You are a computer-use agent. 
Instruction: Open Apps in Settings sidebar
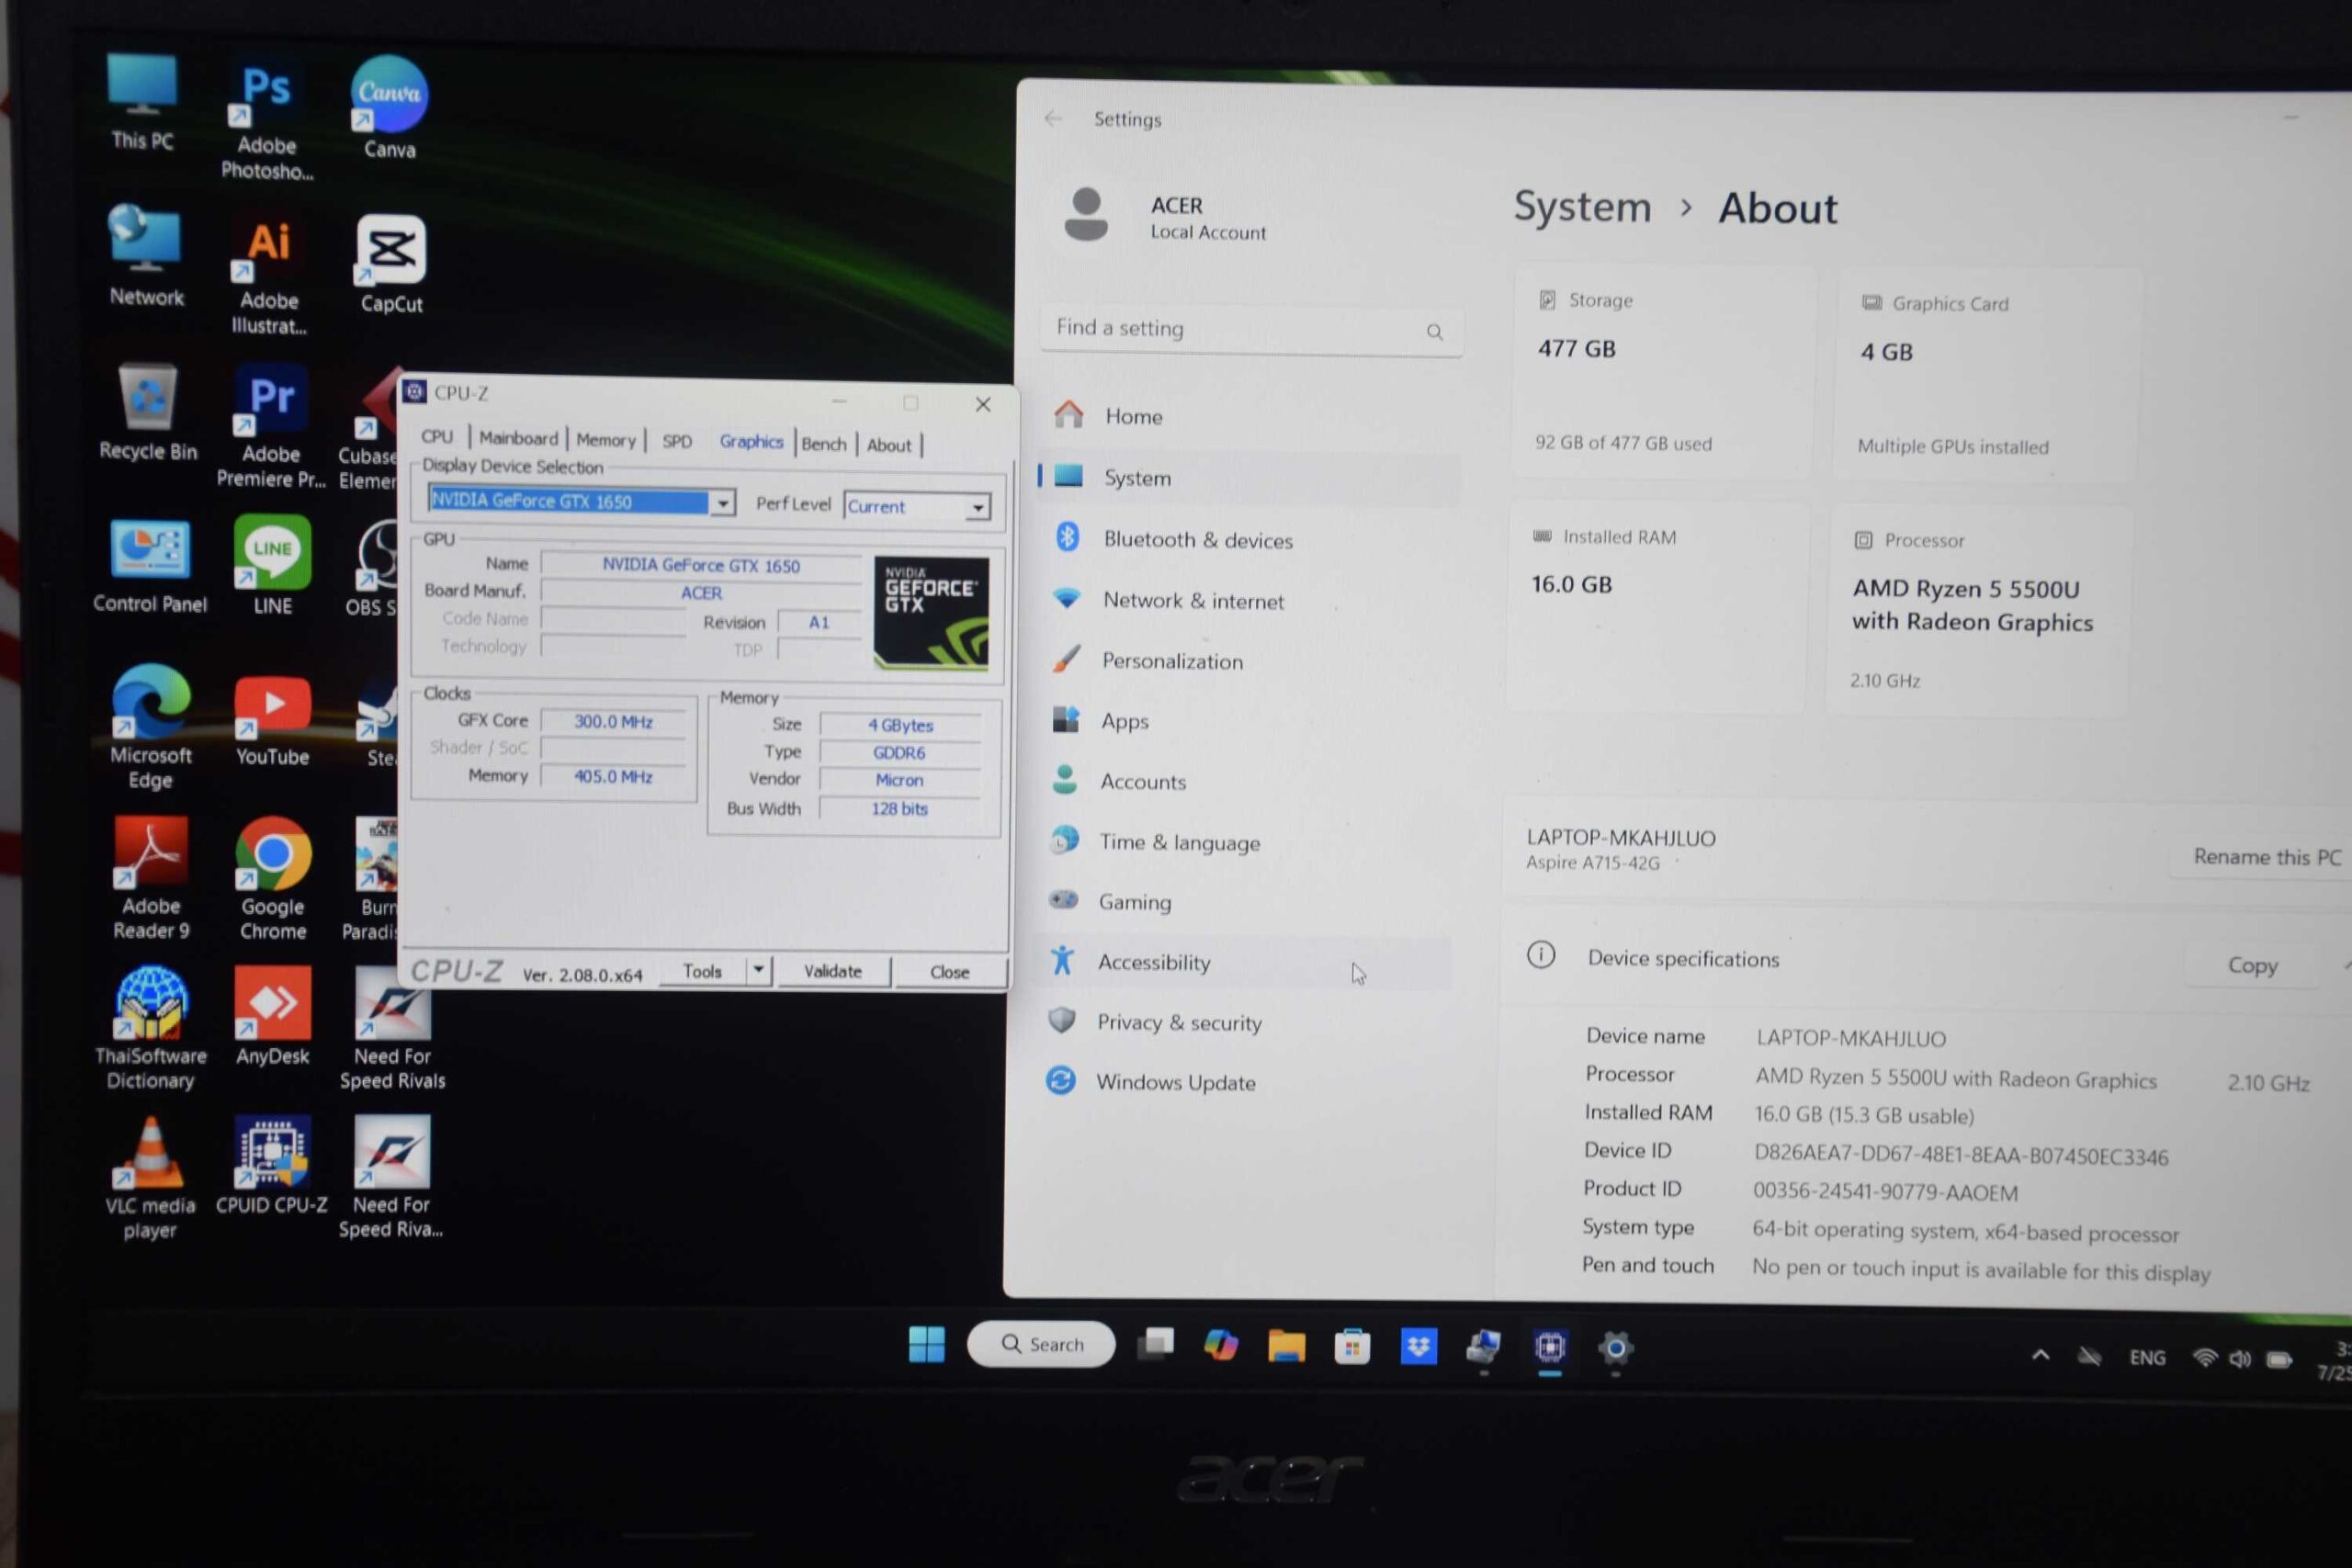[1246, 720]
